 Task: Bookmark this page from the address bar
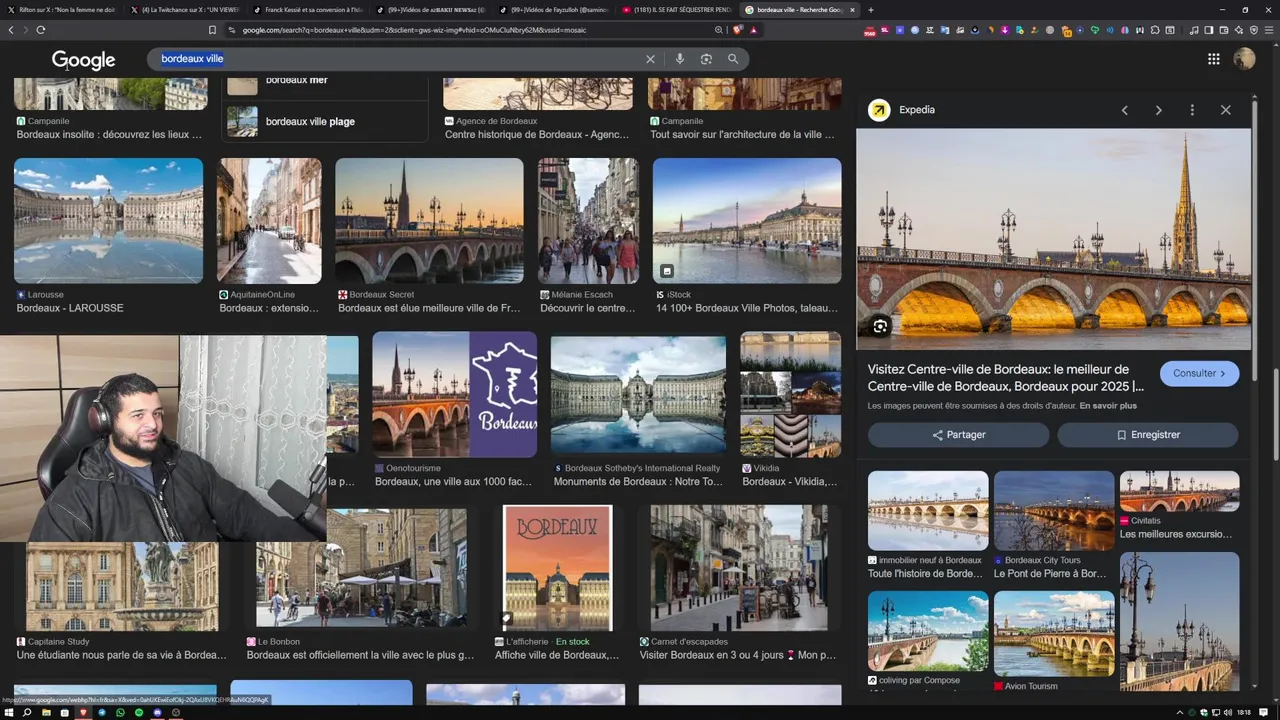pyautogui.click(x=212, y=30)
